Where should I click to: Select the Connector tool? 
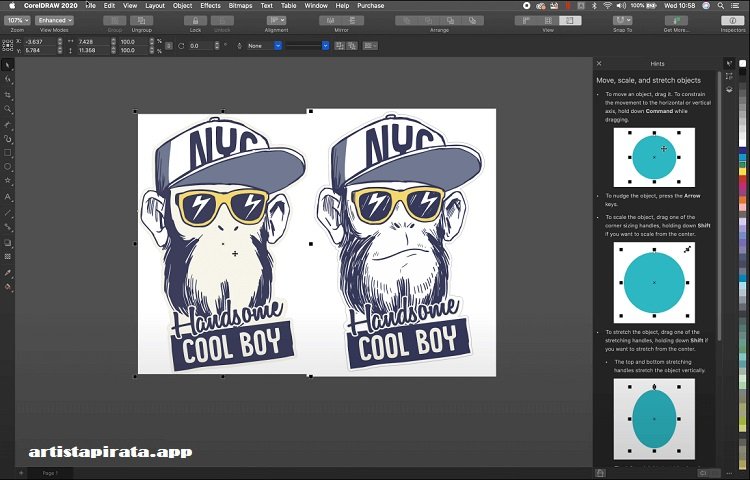click(7, 227)
